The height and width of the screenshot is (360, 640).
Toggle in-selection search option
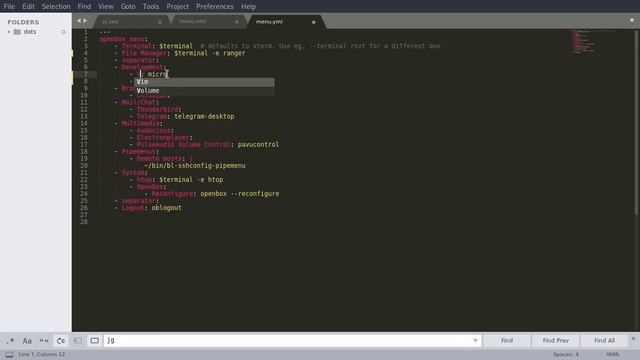point(78,340)
